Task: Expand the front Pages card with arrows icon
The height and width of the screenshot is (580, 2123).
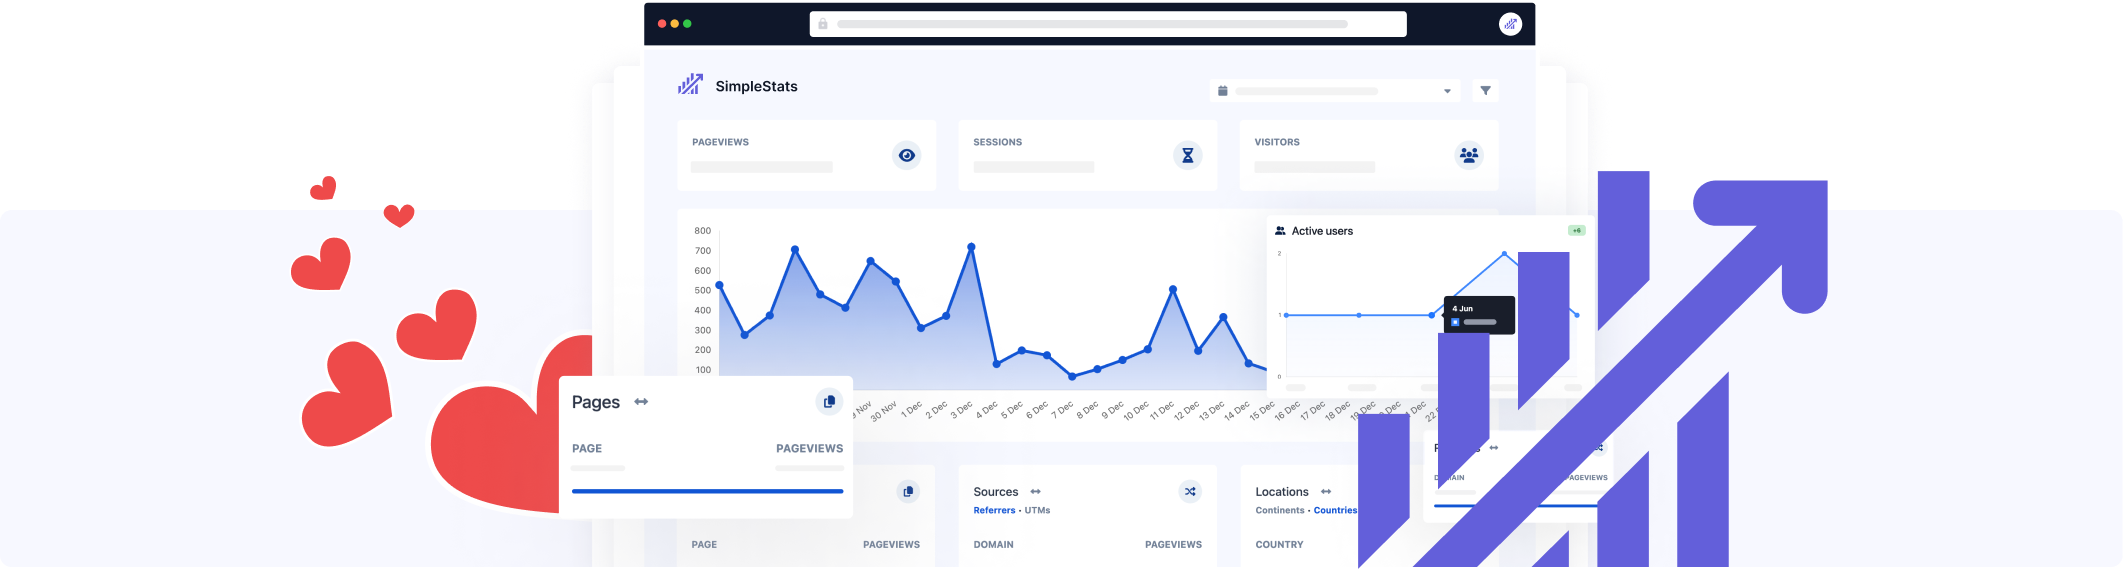Action: (x=641, y=402)
